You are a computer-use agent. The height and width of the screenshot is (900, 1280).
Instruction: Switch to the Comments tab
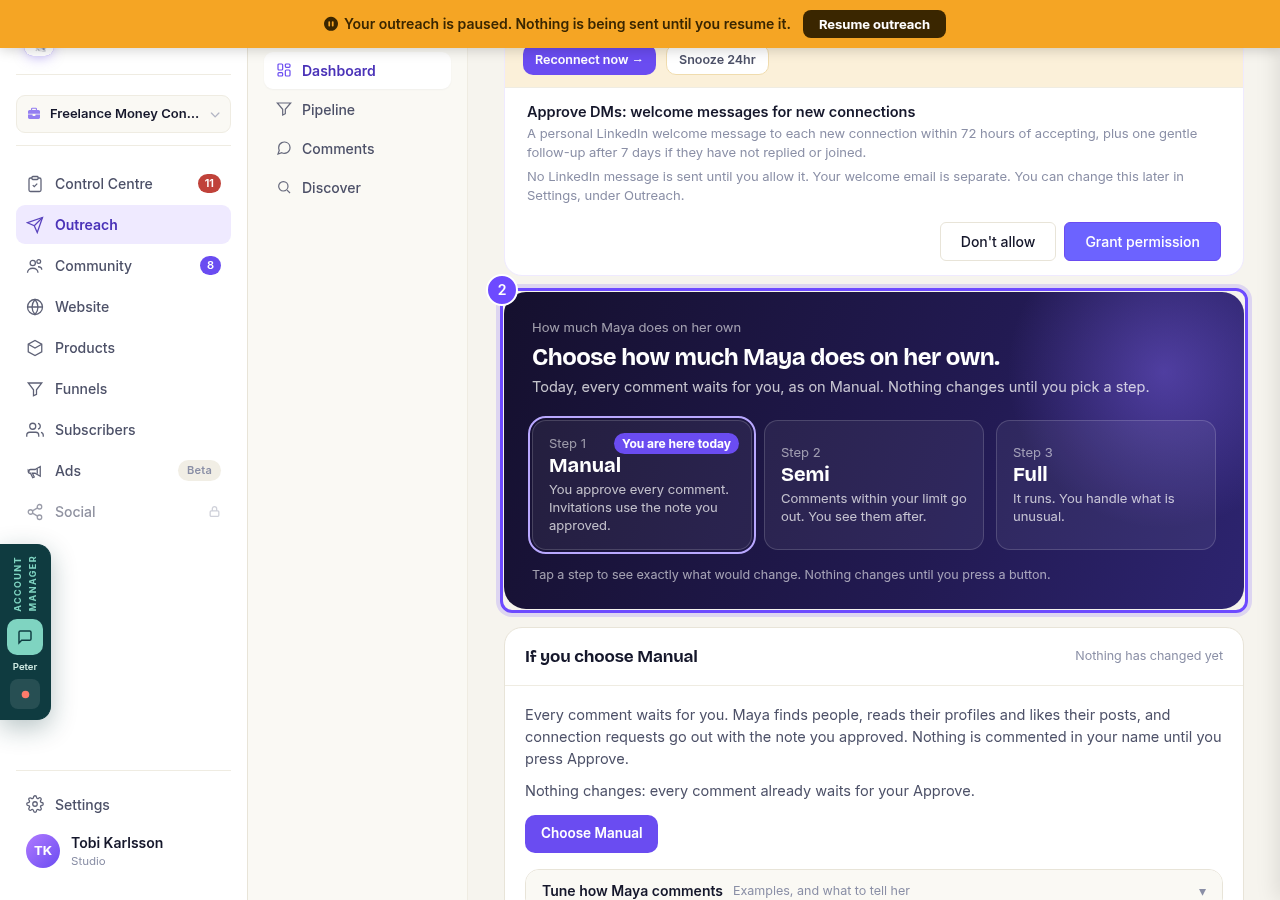pyautogui.click(x=358, y=149)
